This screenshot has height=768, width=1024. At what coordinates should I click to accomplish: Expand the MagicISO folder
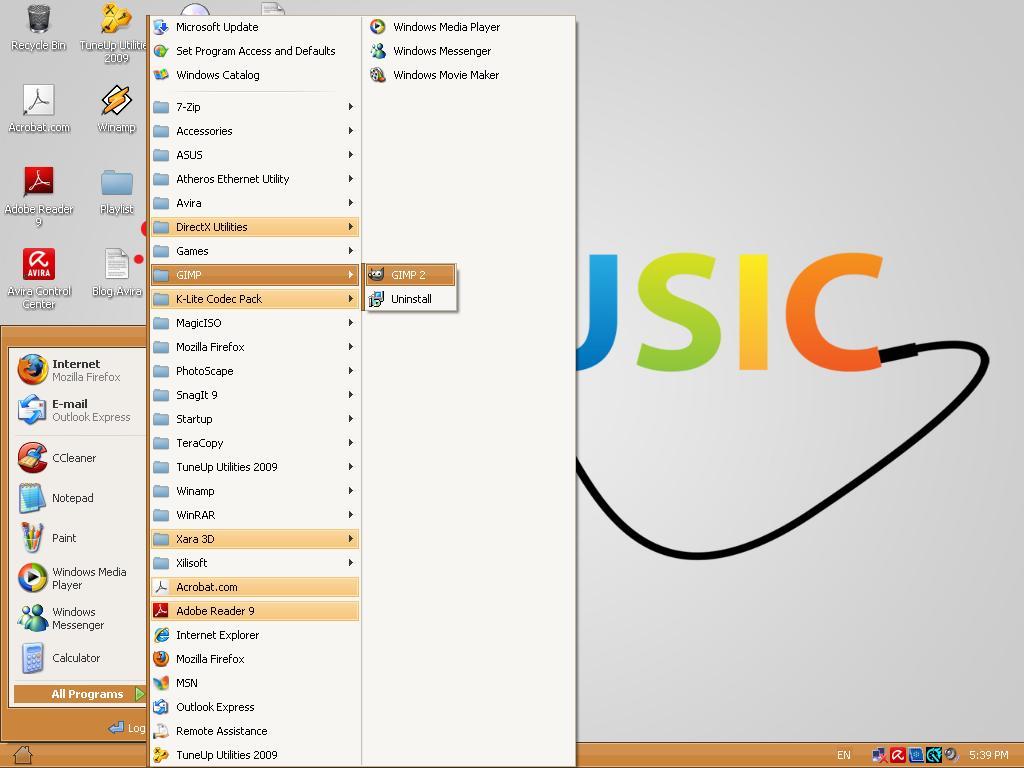tap(255, 323)
